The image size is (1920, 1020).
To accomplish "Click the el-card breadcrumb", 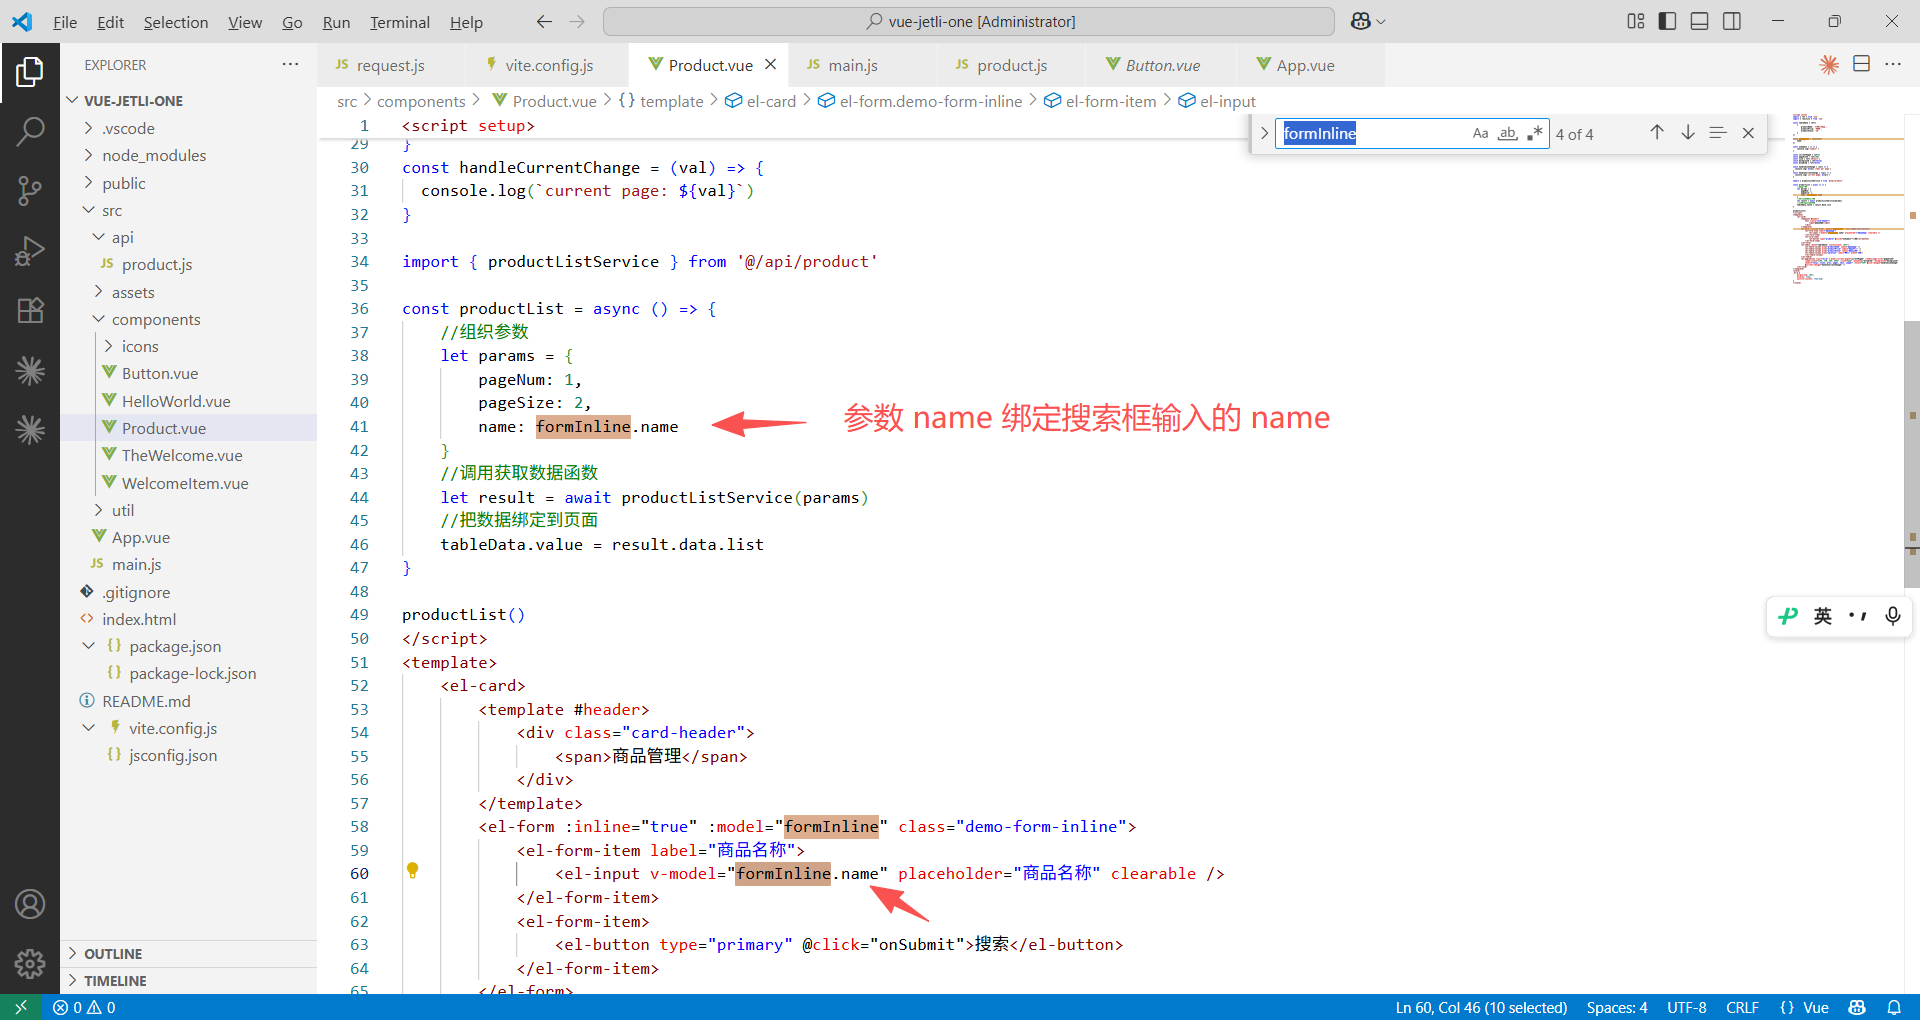I will [761, 101].
